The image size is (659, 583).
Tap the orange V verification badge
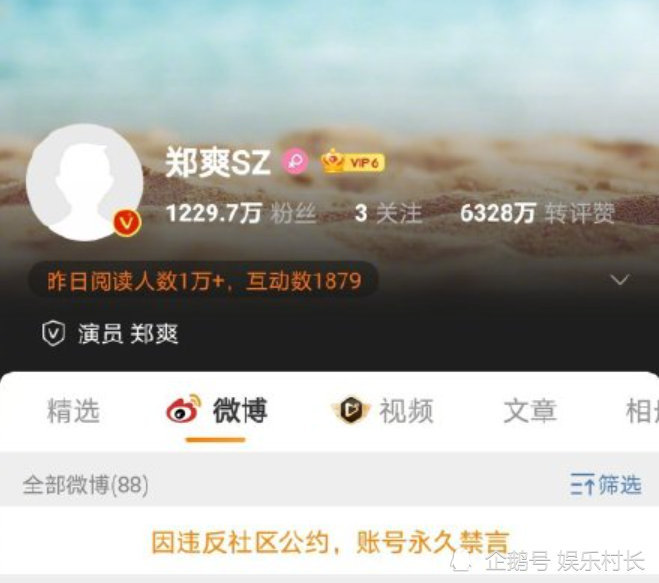pyautogui.click(x=127, y=223)
